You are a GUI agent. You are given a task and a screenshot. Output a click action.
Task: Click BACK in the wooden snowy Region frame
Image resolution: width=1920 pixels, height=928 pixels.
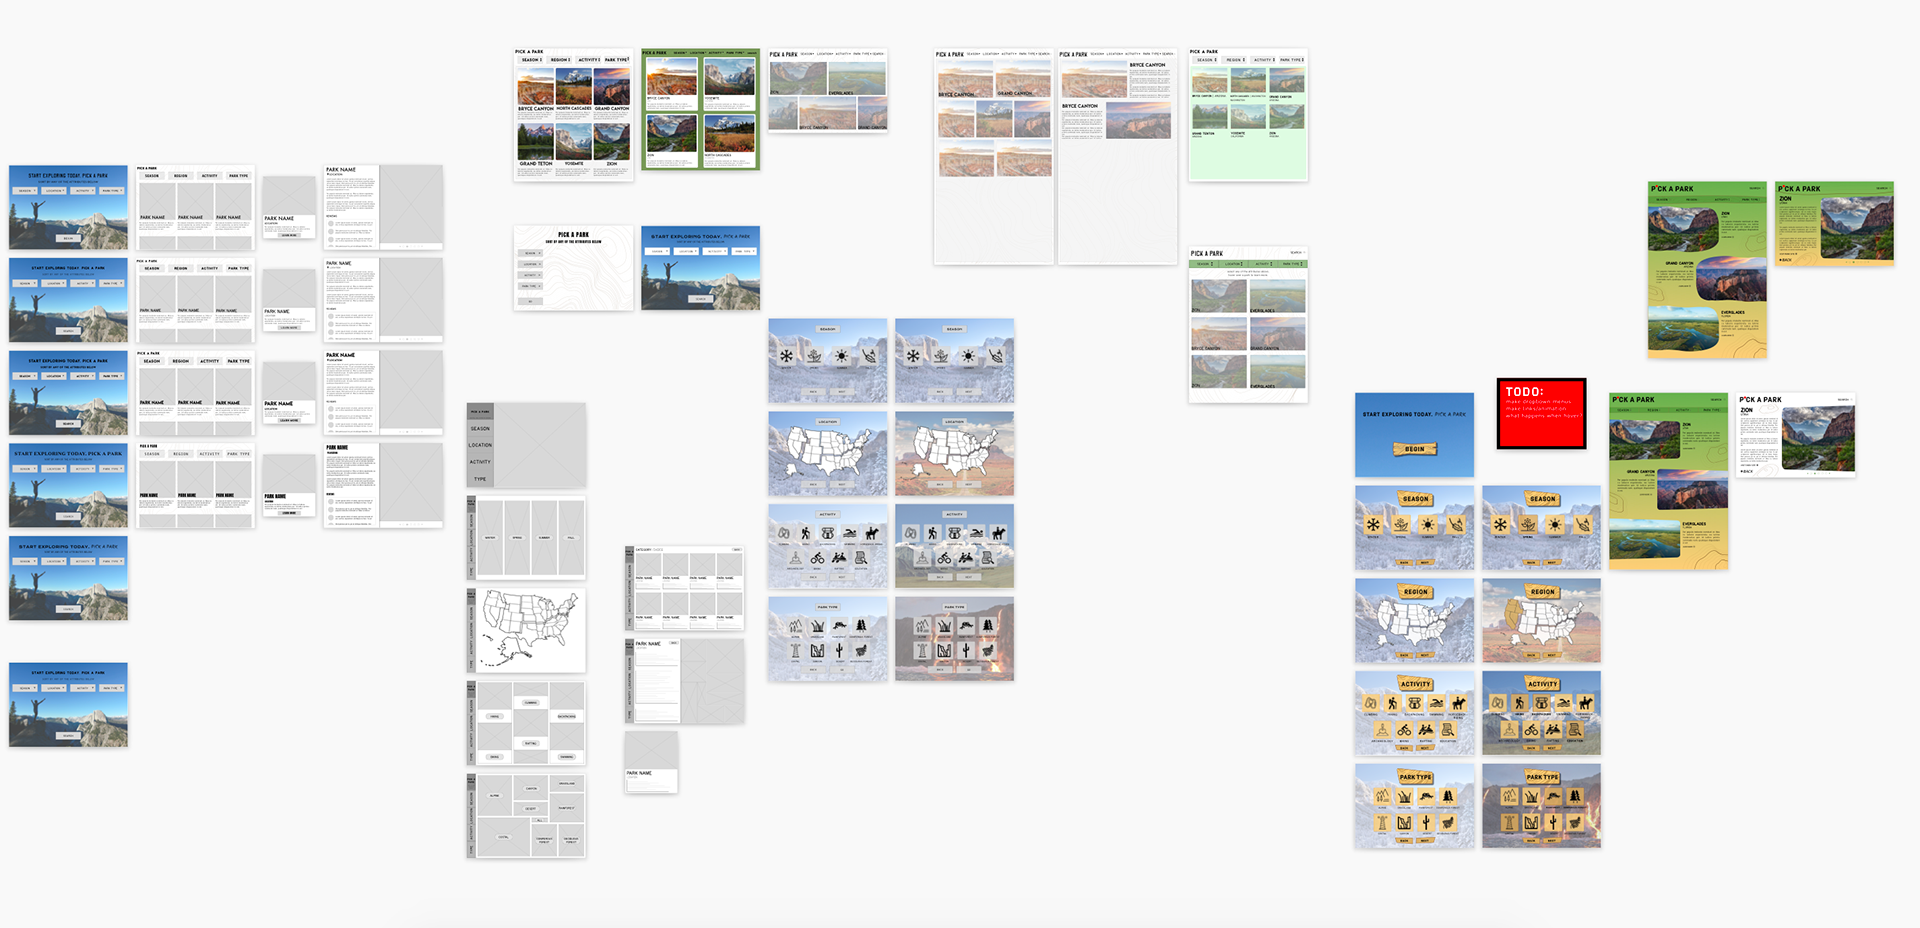tap(1404, 655)
